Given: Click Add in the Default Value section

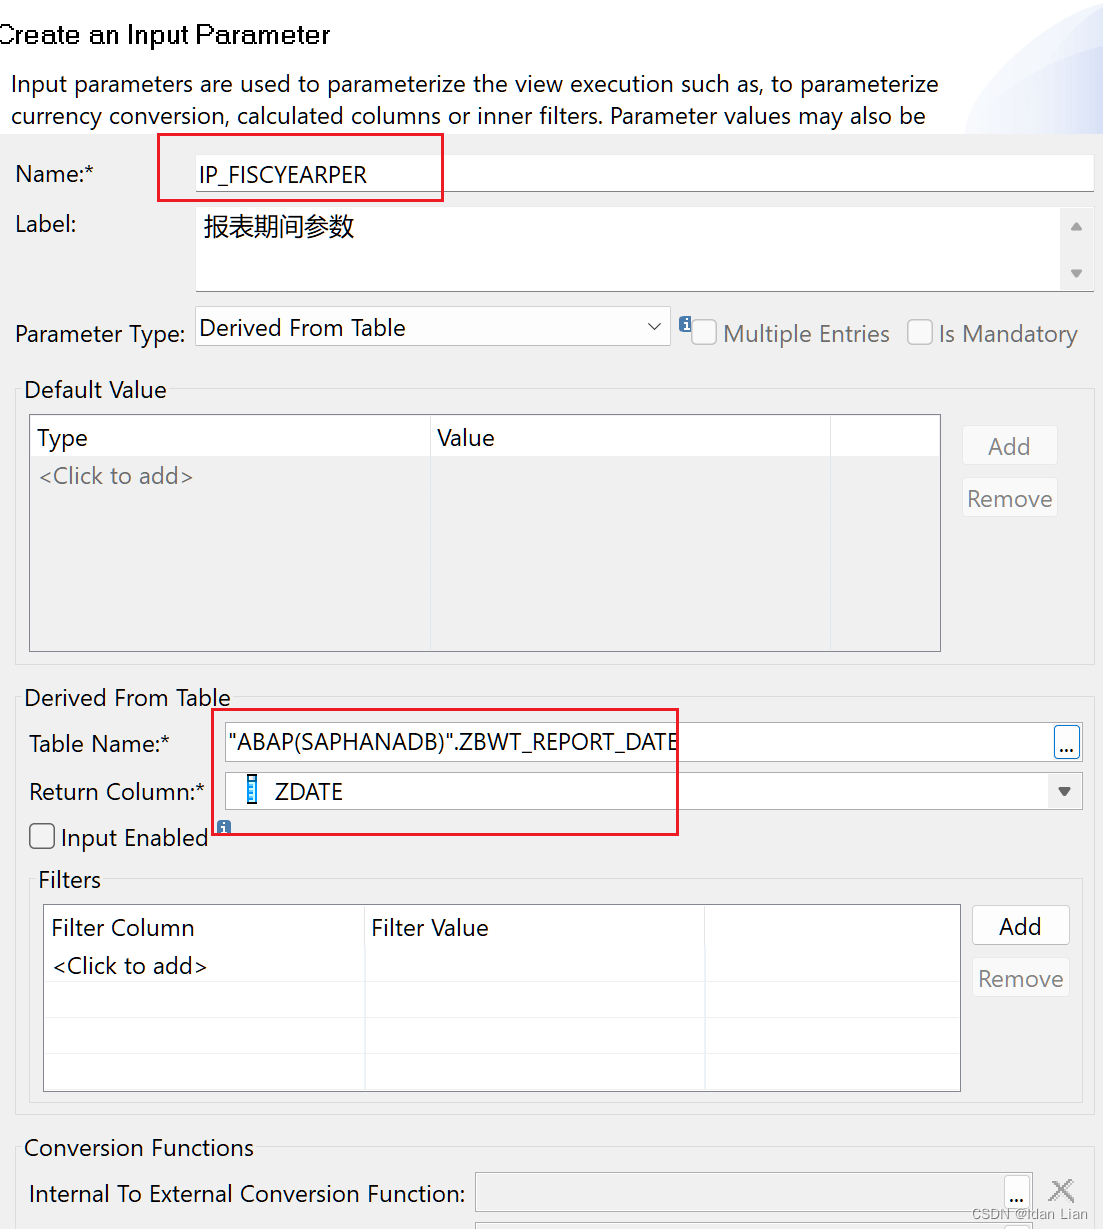Looking at the screenshot, I should point(1008,445).
